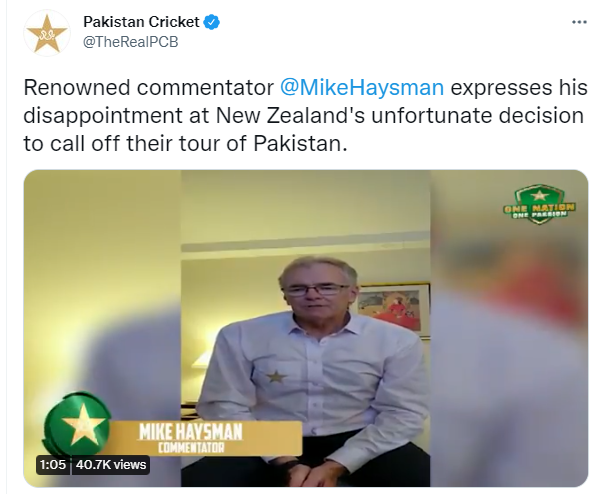Click the lamp in the video background
The image size is (598, 494).
pyautogui.click(x=200, y=364)
